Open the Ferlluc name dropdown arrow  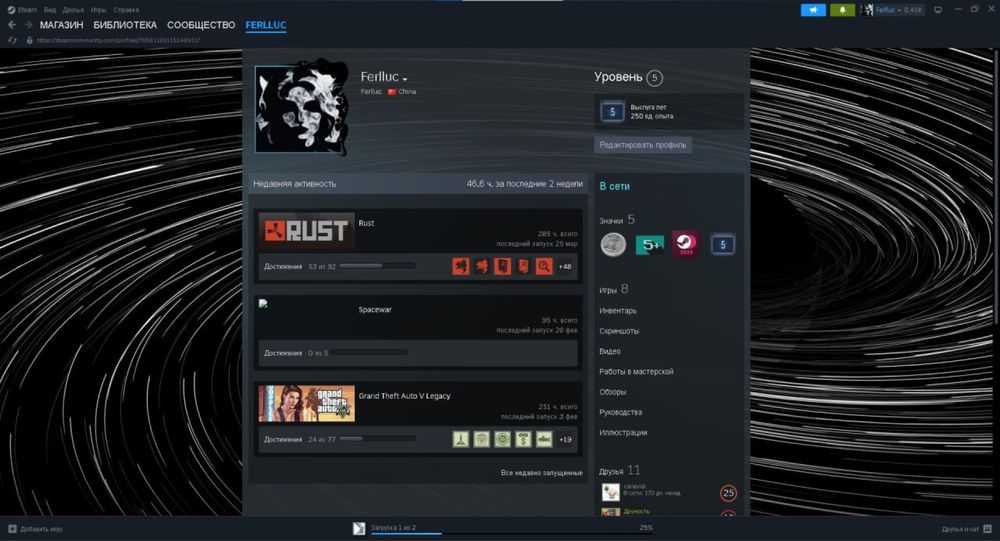pyautogui.click(x=405, y=79)
